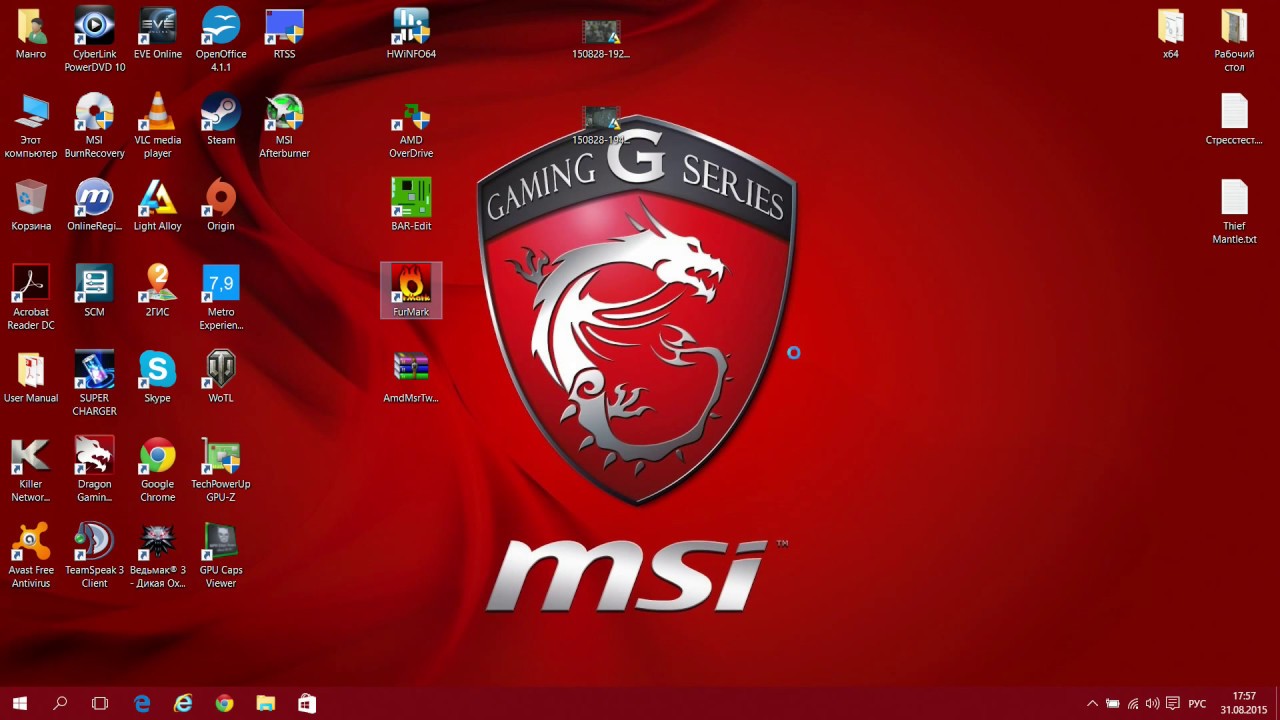Open Task View on the taskbar
This screenshot has height=720, width=1280.
(100, 704)
